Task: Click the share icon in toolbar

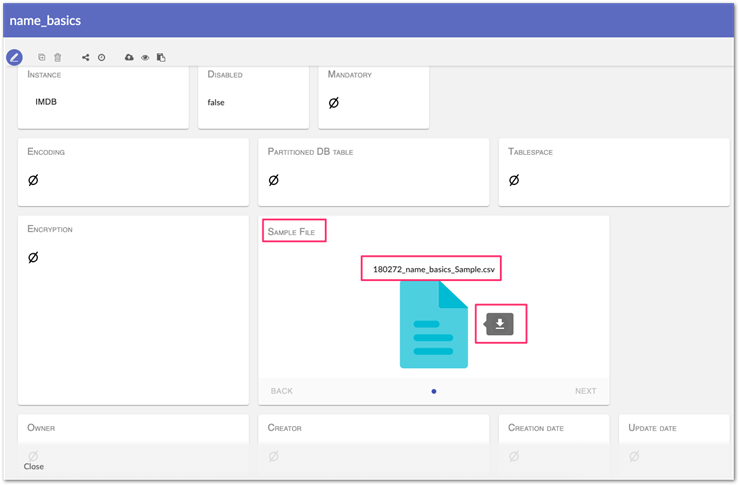Action: (x=85, y=57)
